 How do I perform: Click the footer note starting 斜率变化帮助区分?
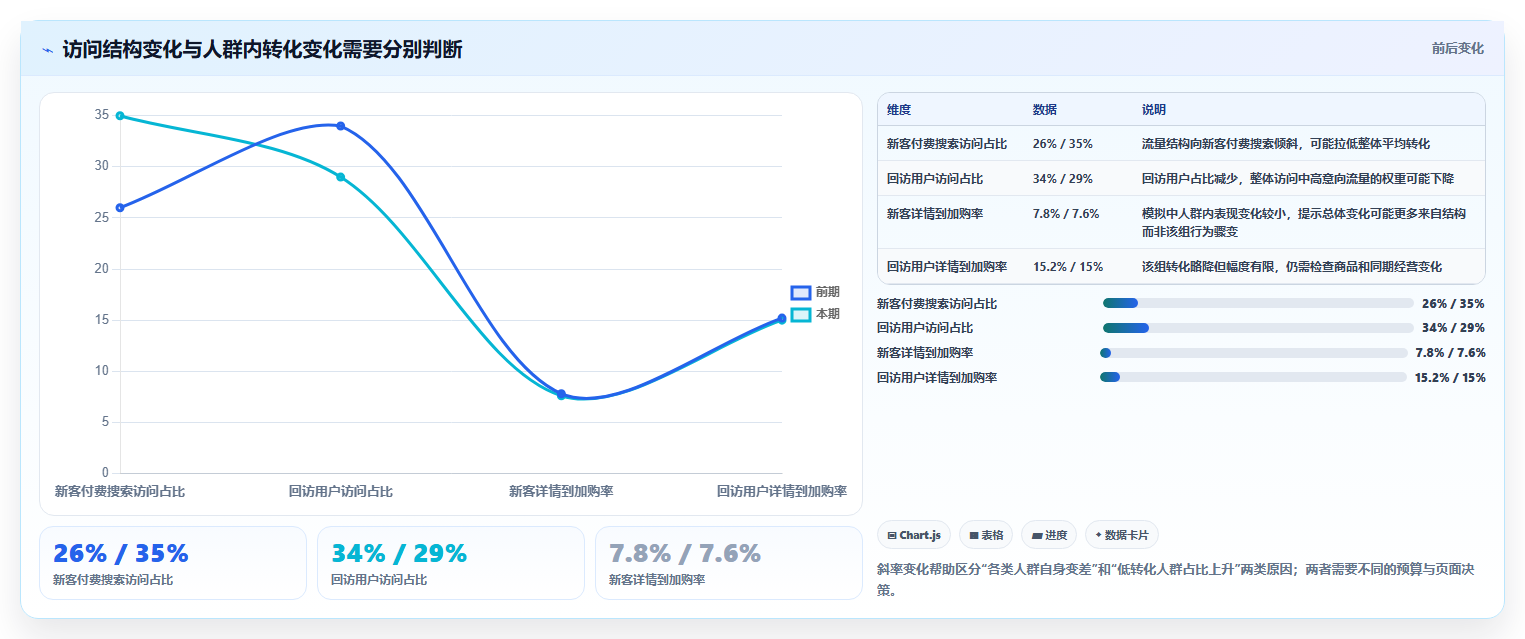[x=1176, y=580]
